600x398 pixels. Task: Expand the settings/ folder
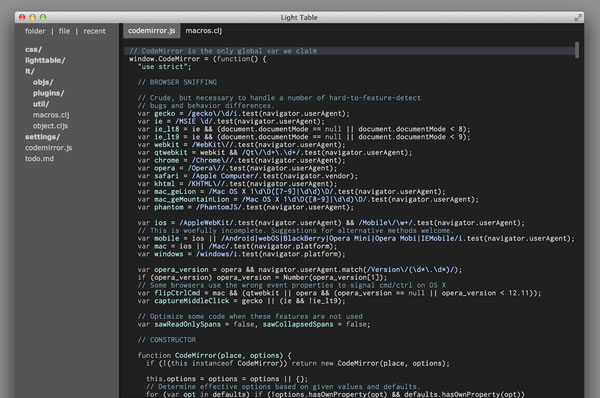[42, 137]
